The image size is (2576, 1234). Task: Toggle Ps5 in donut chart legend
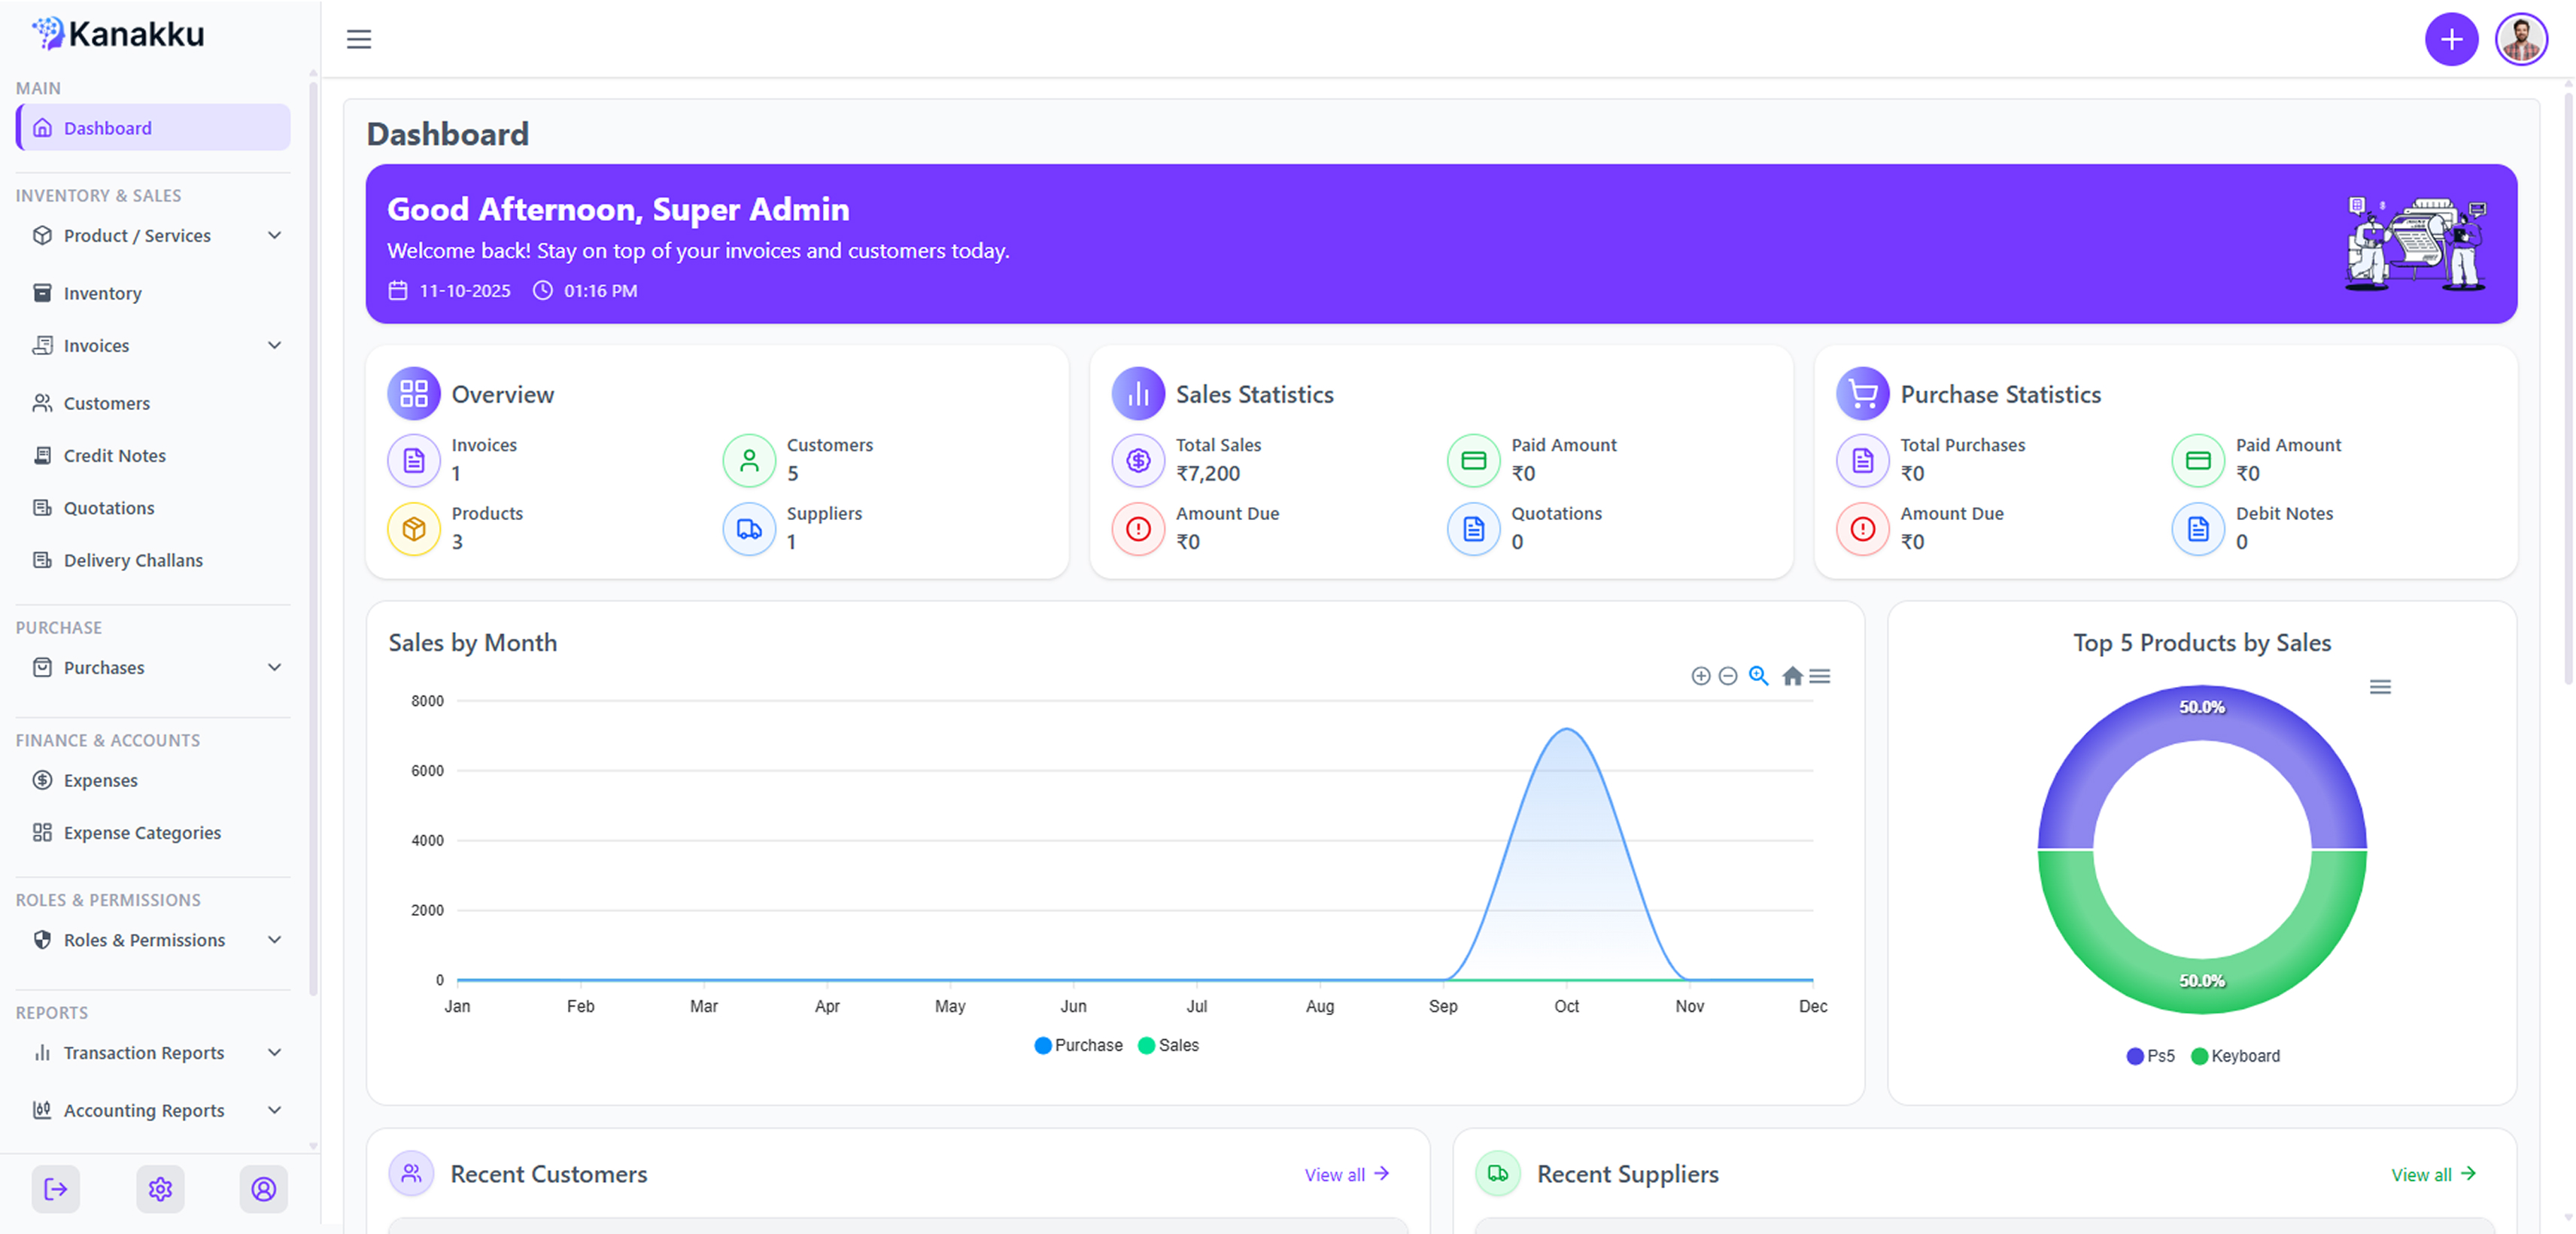[2150, 1056]
